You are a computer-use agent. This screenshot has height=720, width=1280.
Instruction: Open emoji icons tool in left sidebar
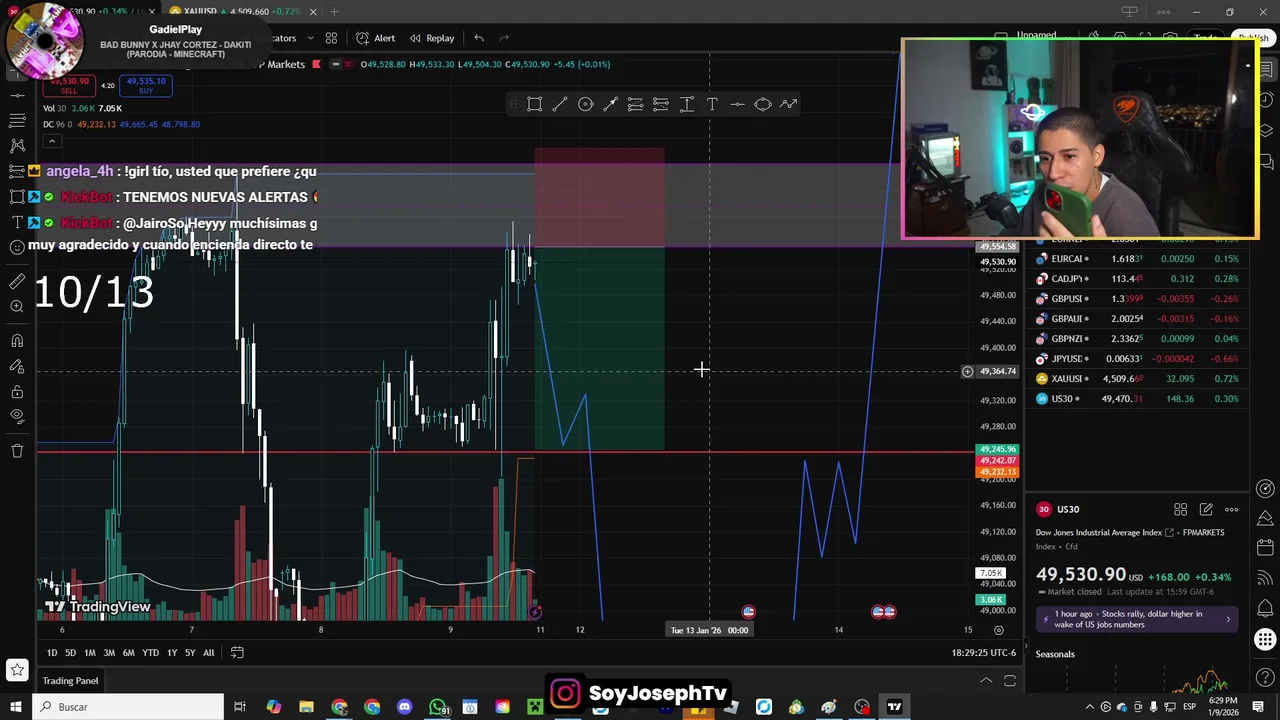click(x=17, y=247)
